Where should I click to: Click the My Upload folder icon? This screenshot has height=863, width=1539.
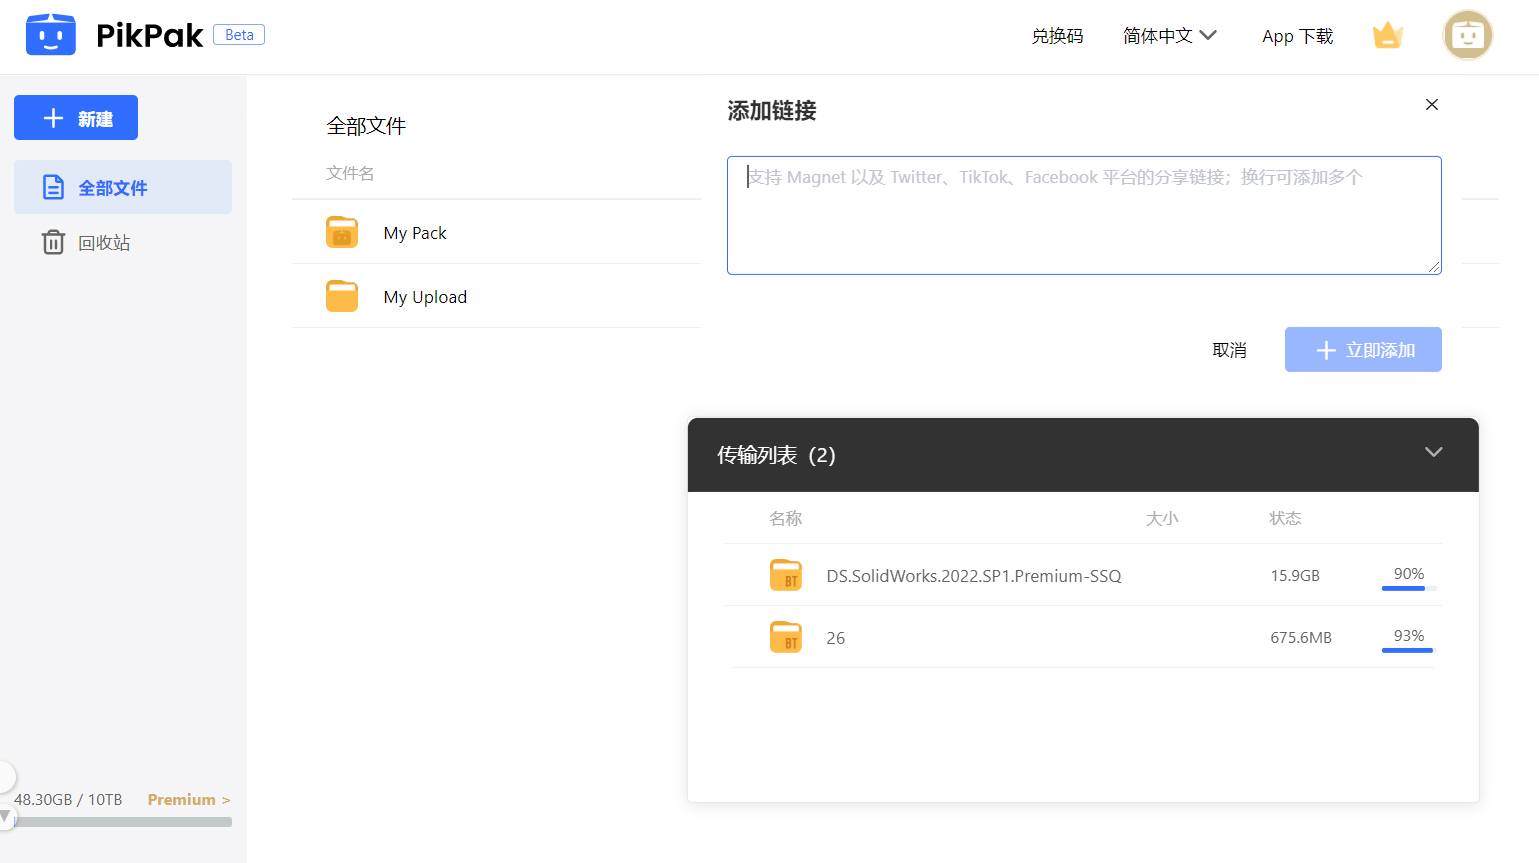[x=342, y=296]
